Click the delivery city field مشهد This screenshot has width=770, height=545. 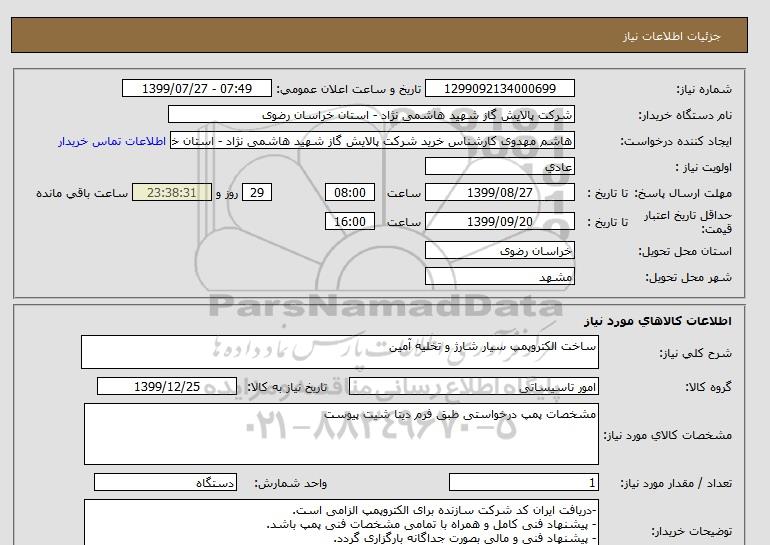point(499,276)
